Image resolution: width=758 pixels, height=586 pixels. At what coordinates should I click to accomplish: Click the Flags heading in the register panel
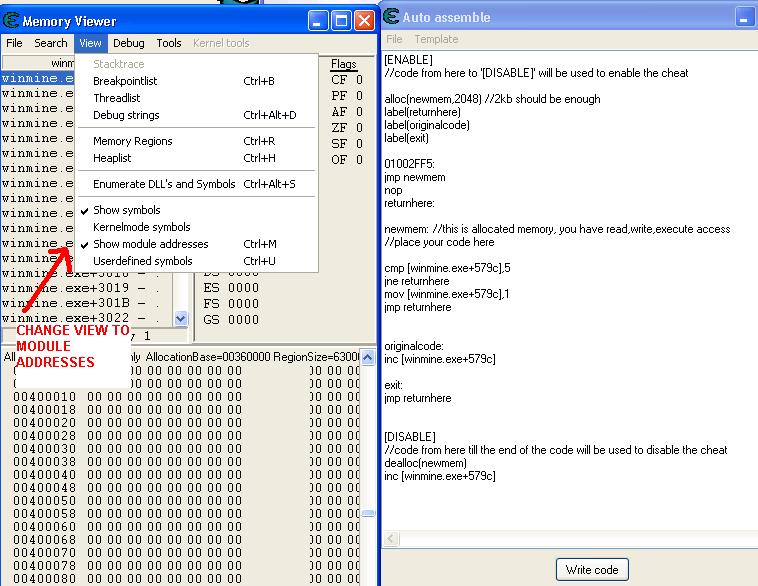point(344,64)
